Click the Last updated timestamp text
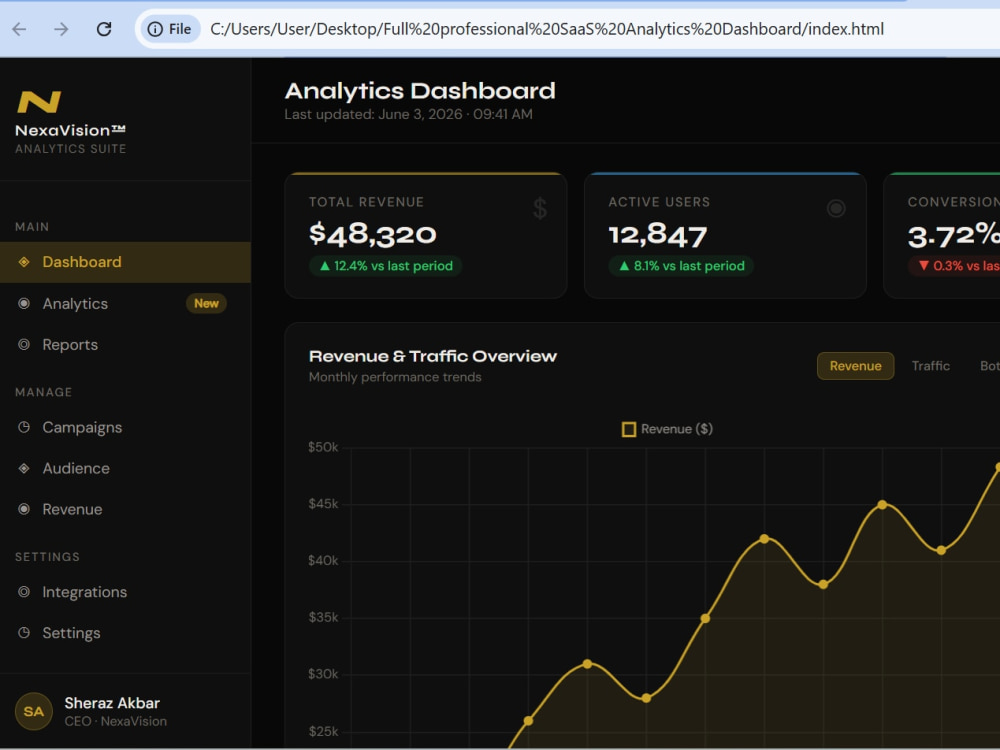This screenshot has width=1000, height=750. click(x=408, y=114)
